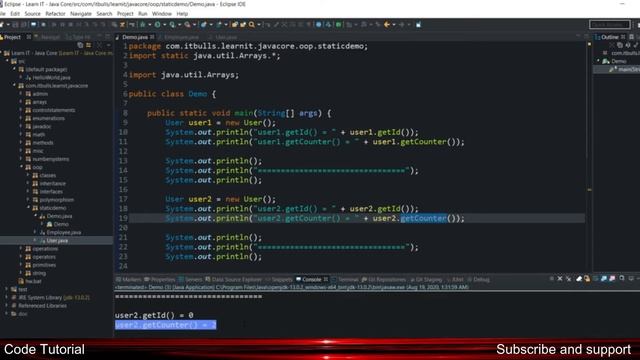Click the Search magnifier icon in the toolbar
This screenshot has height=360, width=640.
click(252, 25)
